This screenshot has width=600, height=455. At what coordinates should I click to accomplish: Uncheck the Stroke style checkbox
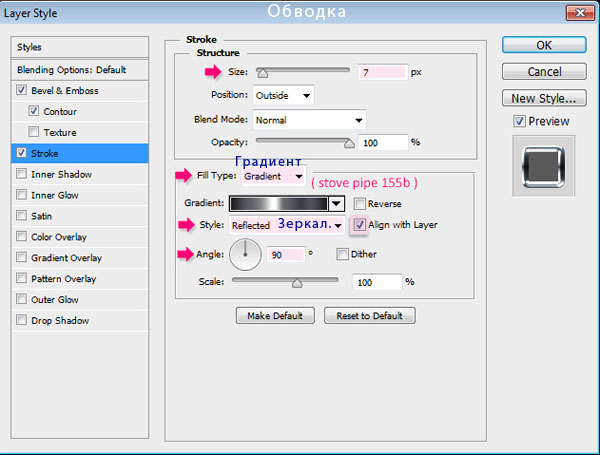[21, 153]
